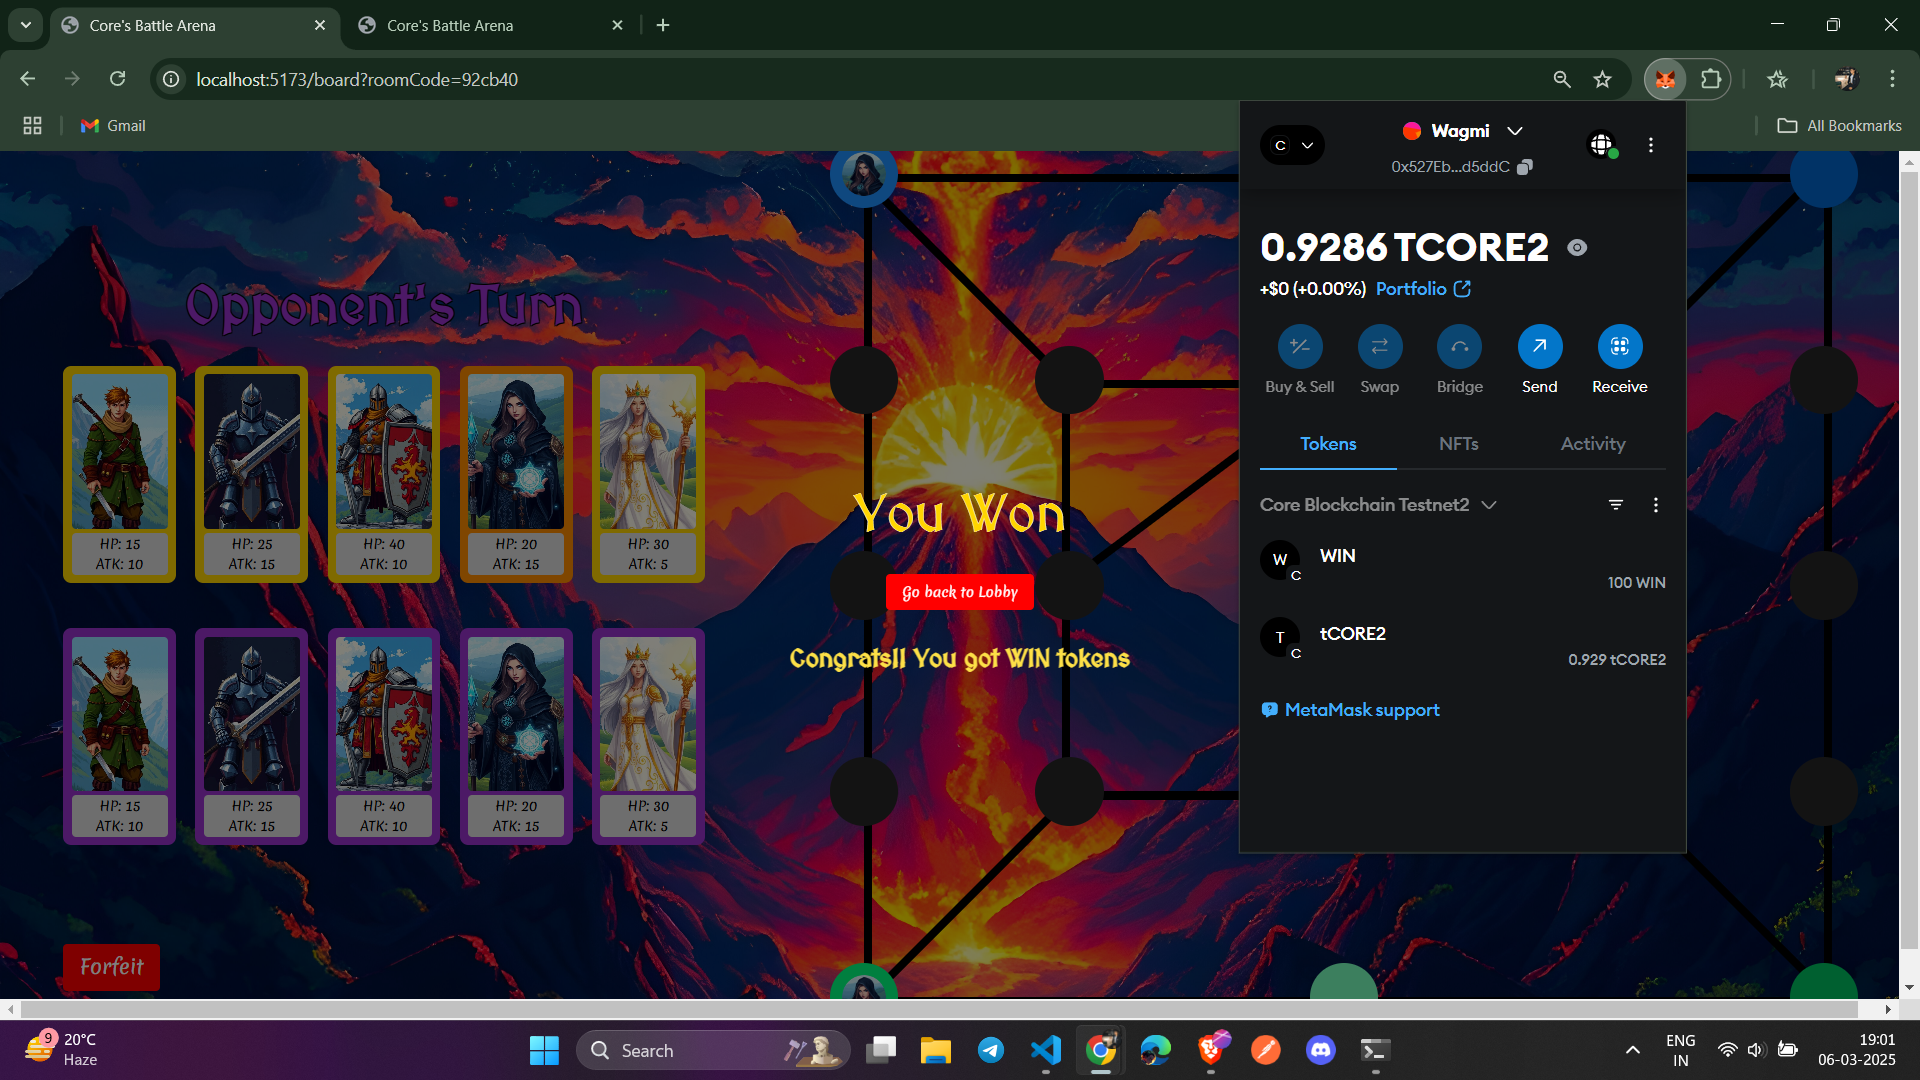Viewport: 1920px width, 1080px height.
Task: Click the zoom magnifier icon in address bar
Action: [x=1562, y=79]
